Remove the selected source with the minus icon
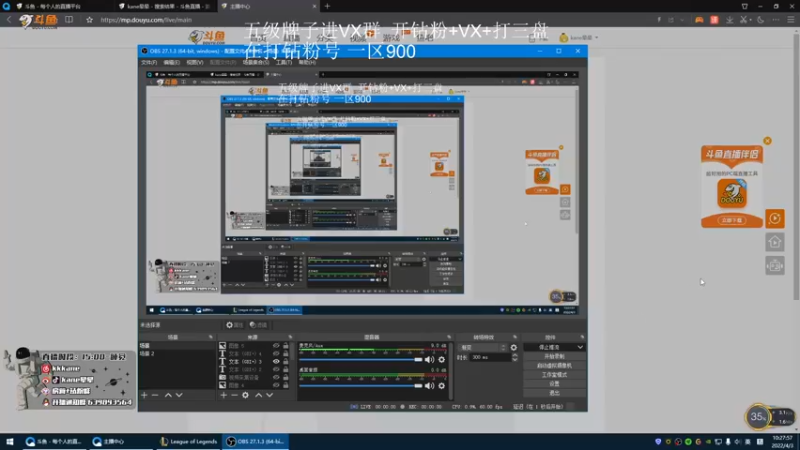This screenshot has width=800, height=450. coord(234,395)
